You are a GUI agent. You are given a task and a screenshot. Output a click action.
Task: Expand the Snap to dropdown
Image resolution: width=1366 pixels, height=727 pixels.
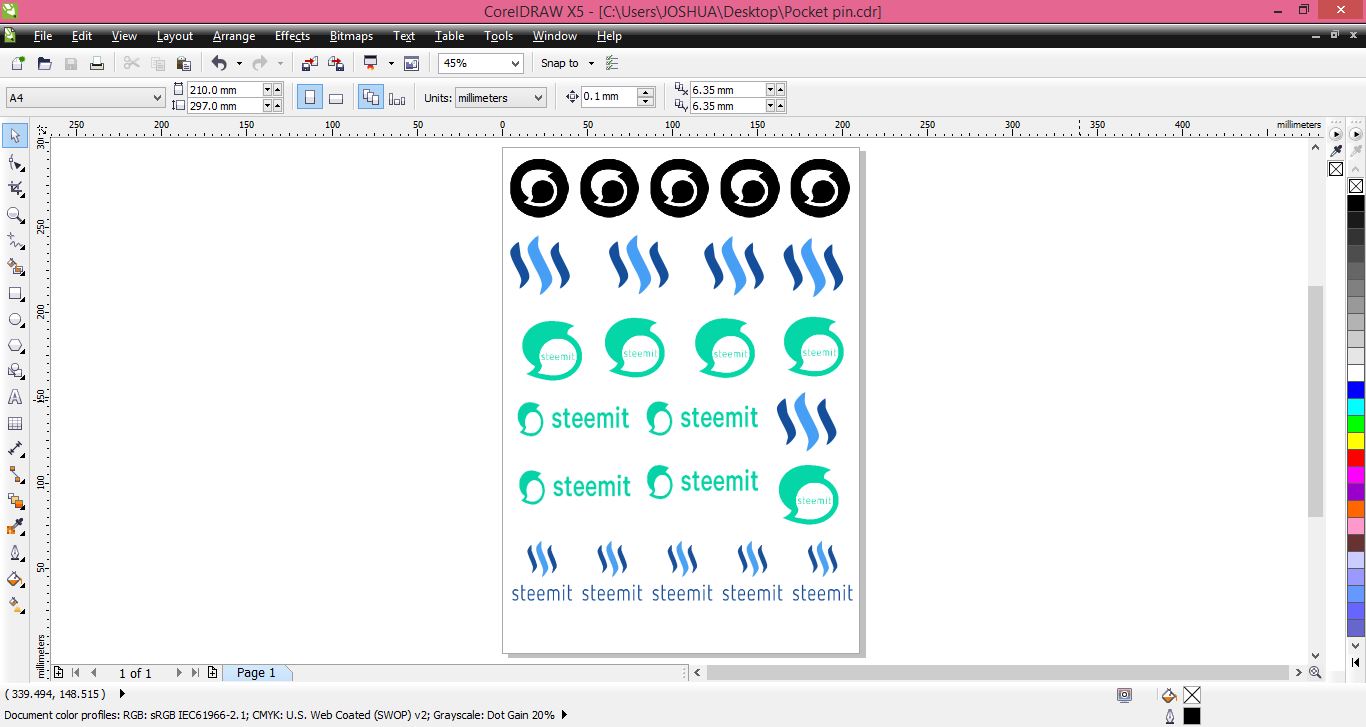pyautogui.click(x=591, y=63)
